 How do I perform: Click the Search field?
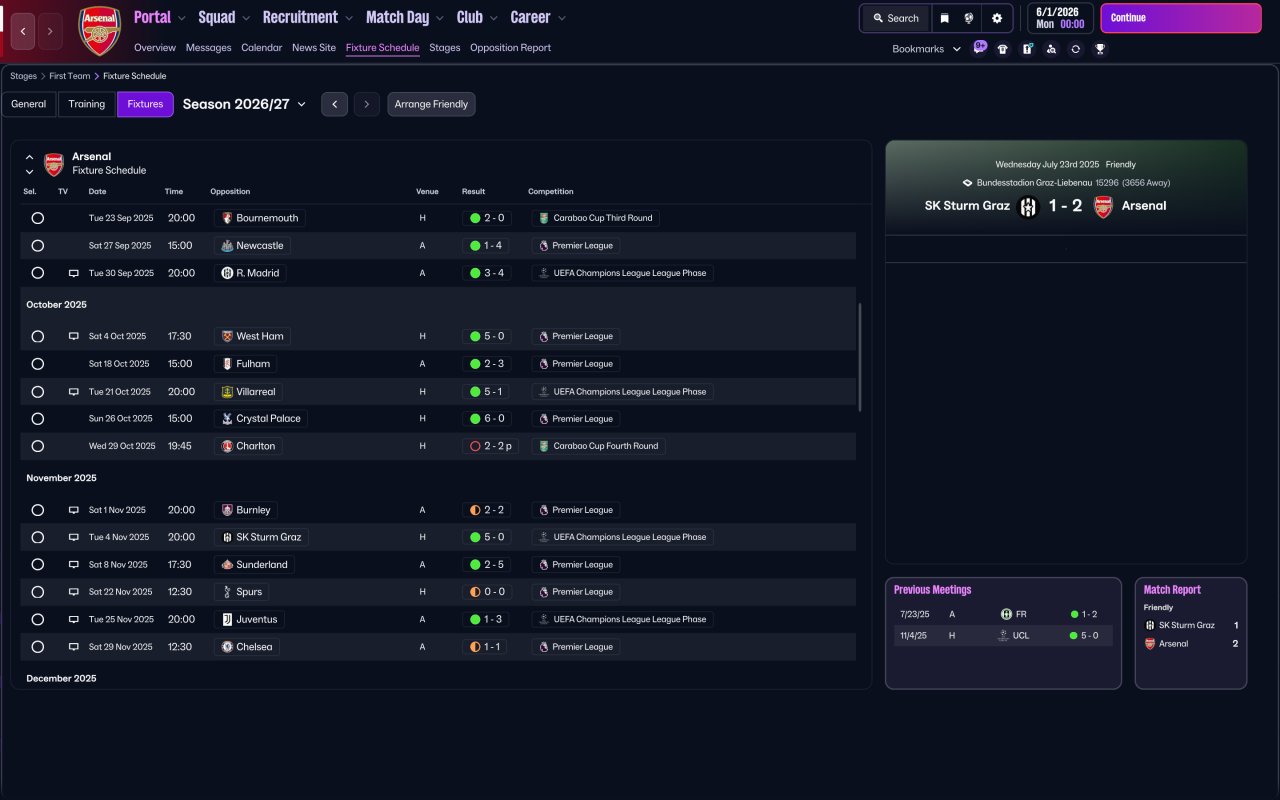click(896, 18)
